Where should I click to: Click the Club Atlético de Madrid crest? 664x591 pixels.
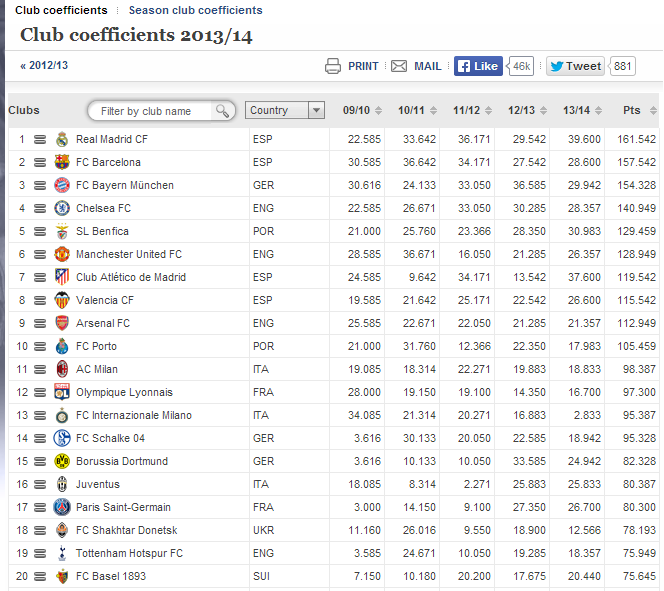tap(62, 277)
